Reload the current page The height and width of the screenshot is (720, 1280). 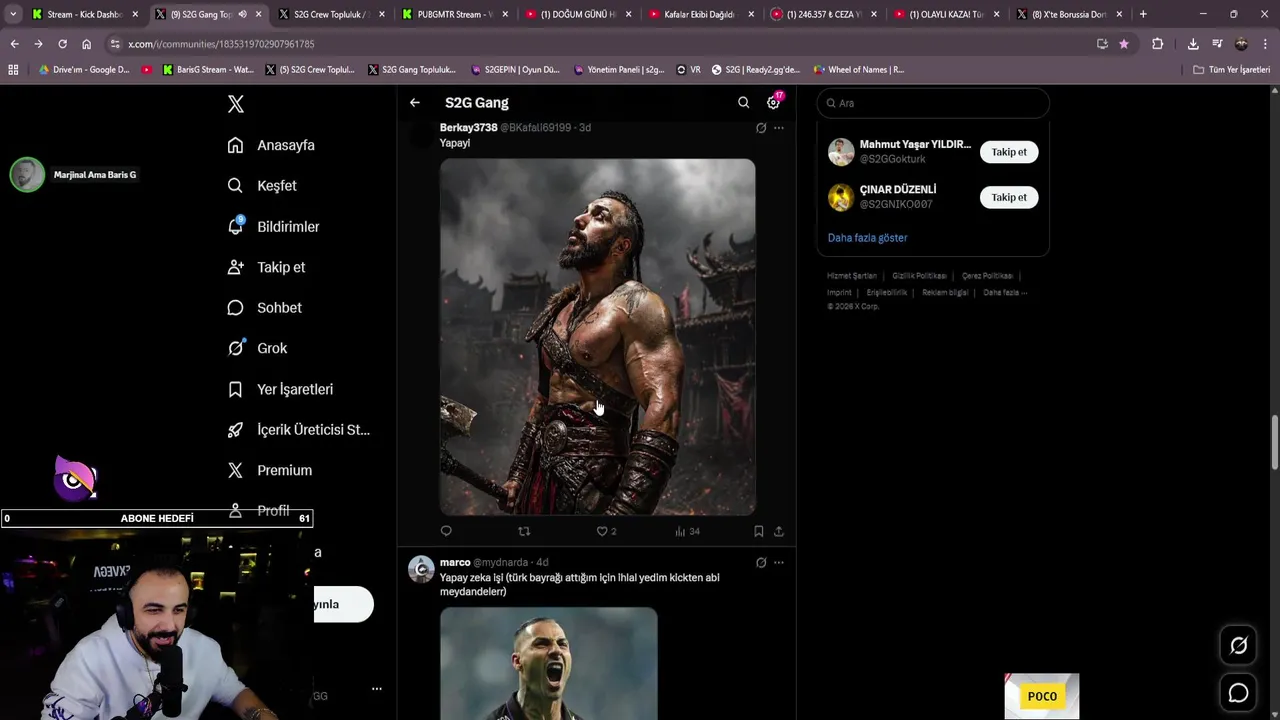click(x=62, y=44)
